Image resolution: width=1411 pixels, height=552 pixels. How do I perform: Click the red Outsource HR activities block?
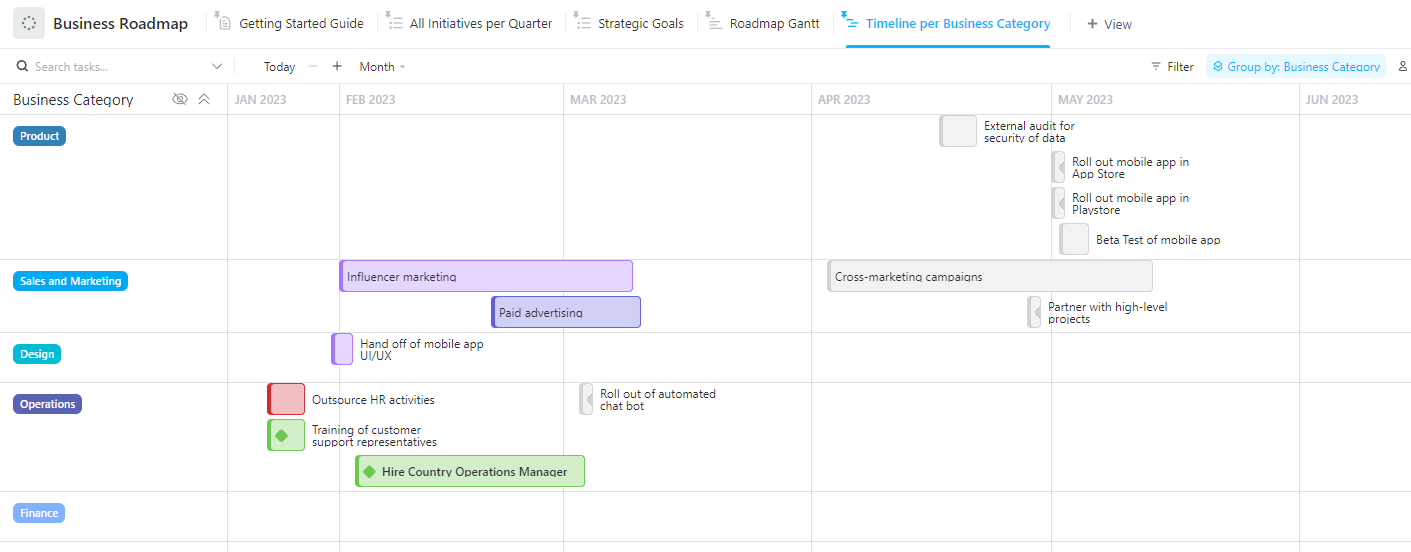click(x=287, y=399)
